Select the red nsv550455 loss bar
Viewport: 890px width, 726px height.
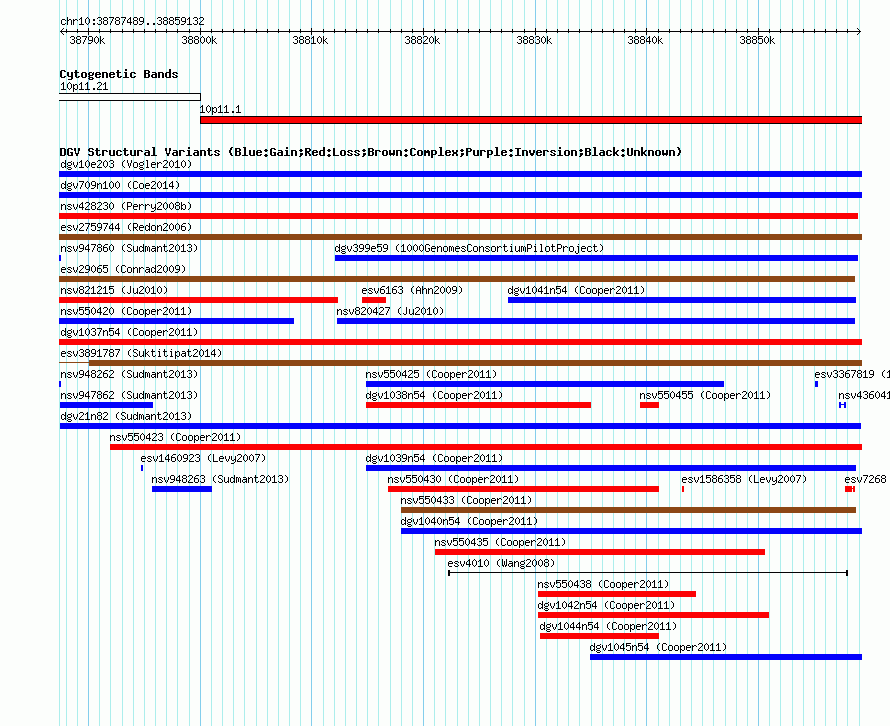pos(649,405)
